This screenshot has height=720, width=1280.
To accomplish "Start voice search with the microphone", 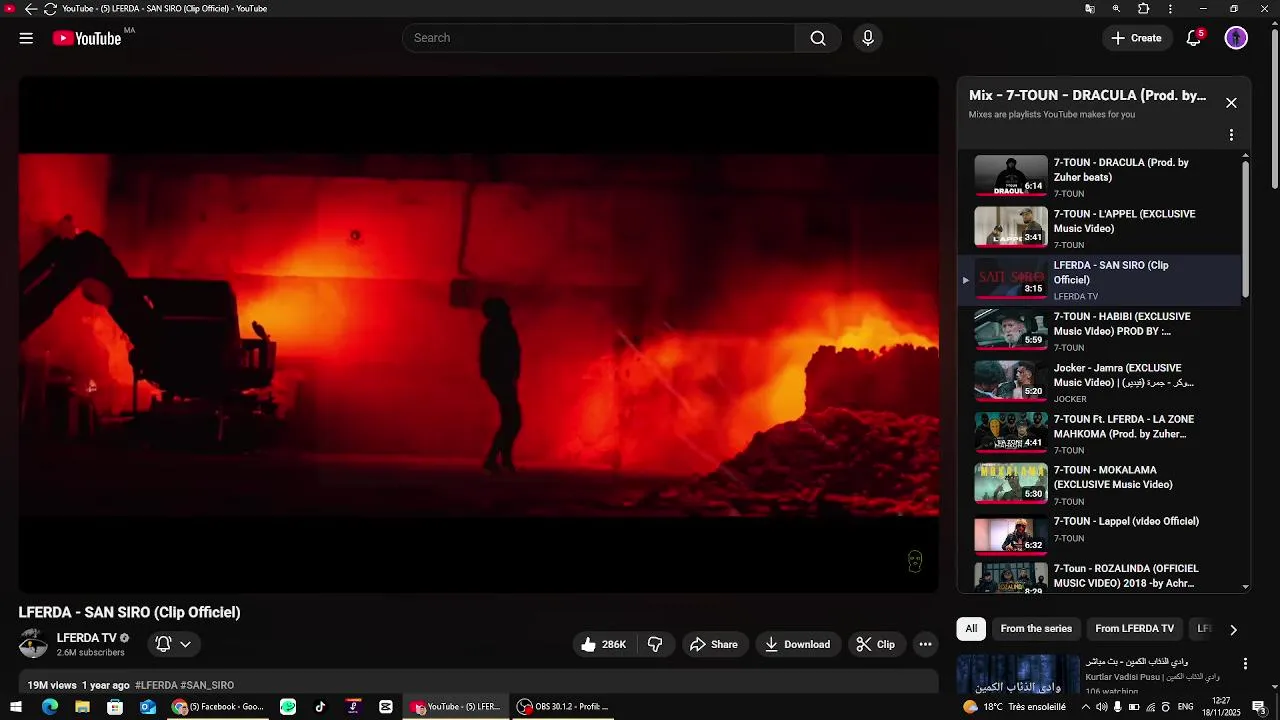I will click(x=868, y=38).
